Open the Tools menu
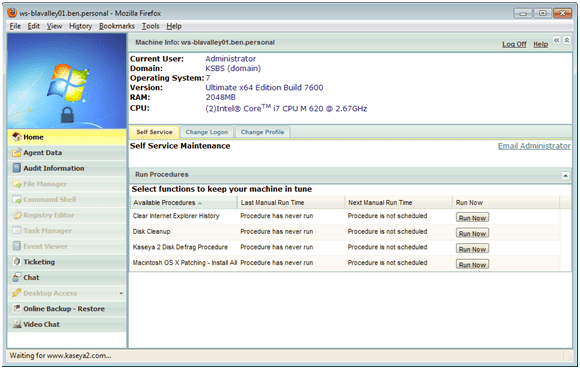580x369 pixels. tap(151, 26)
